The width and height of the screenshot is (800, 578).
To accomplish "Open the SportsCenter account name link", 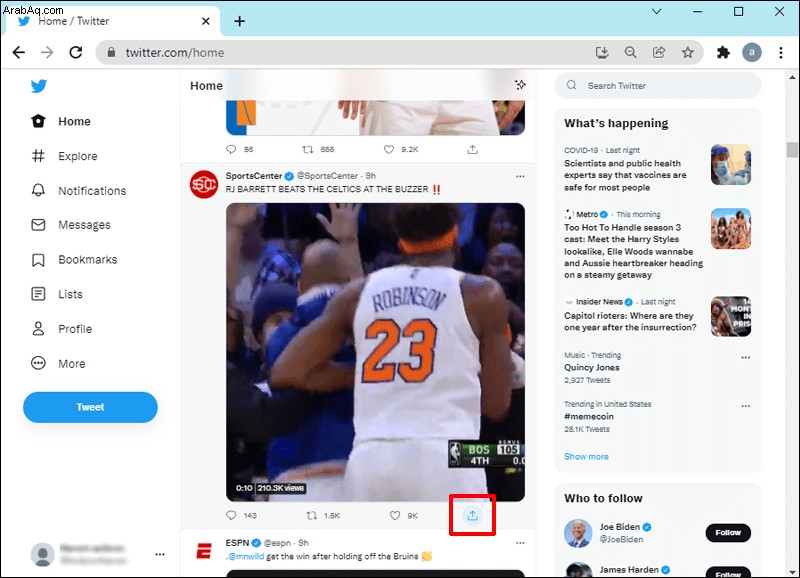I will coord(254,175).
